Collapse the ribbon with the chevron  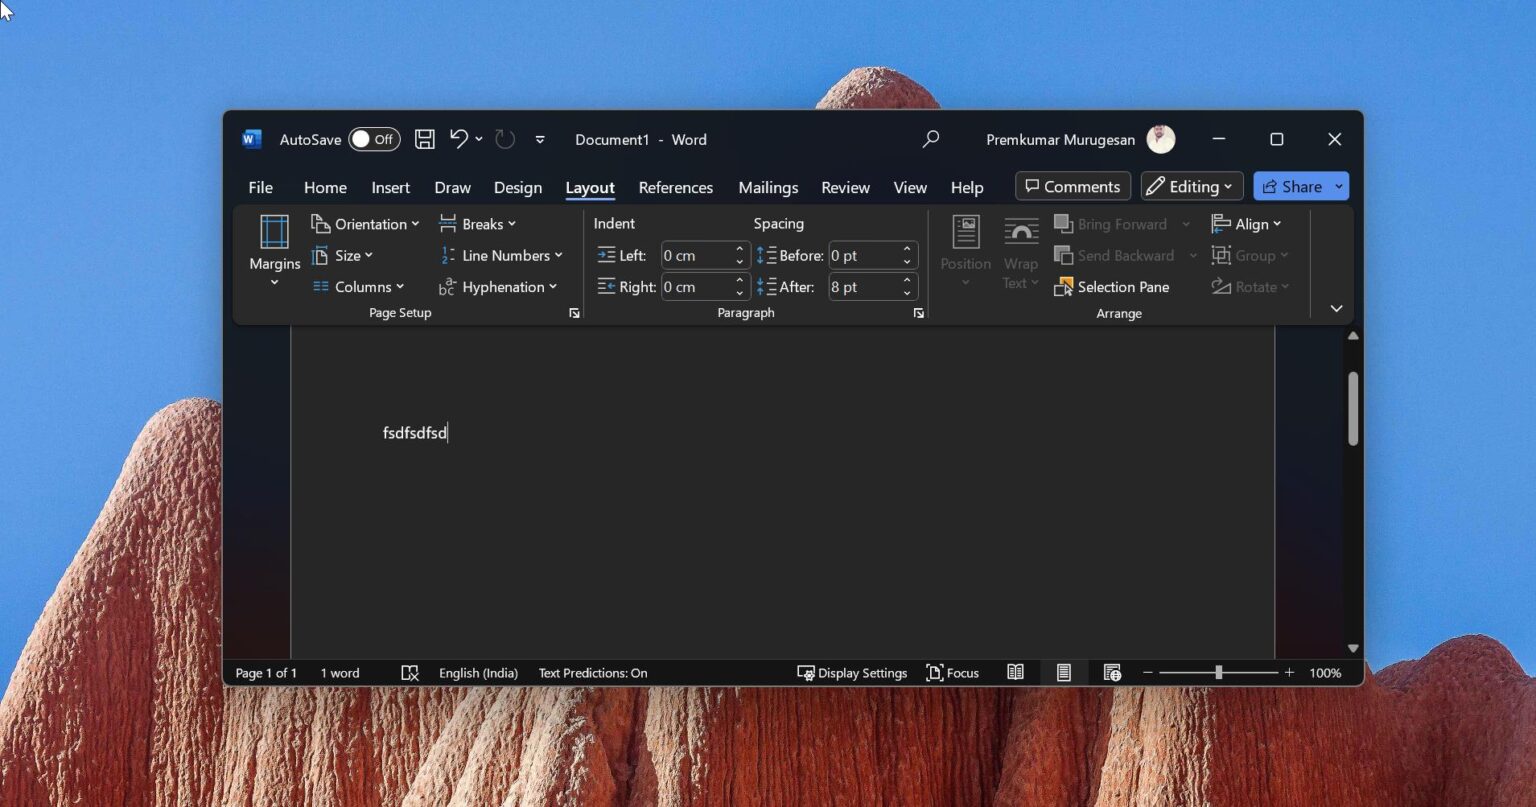coord(1336,308)
